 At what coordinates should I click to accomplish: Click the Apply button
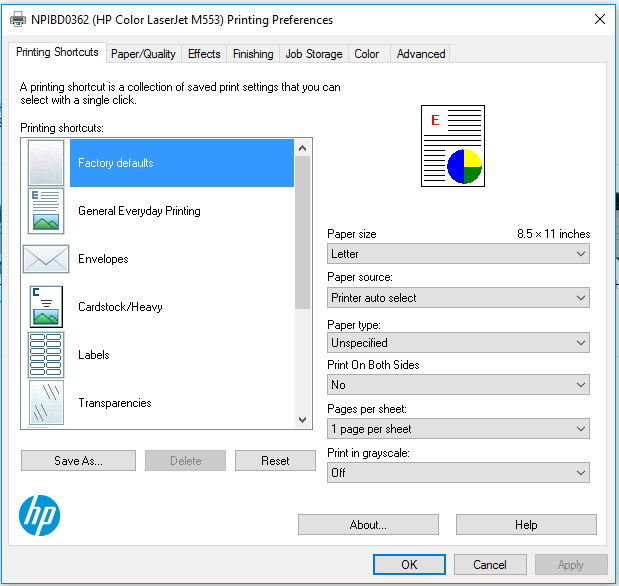tap(571, 565)
